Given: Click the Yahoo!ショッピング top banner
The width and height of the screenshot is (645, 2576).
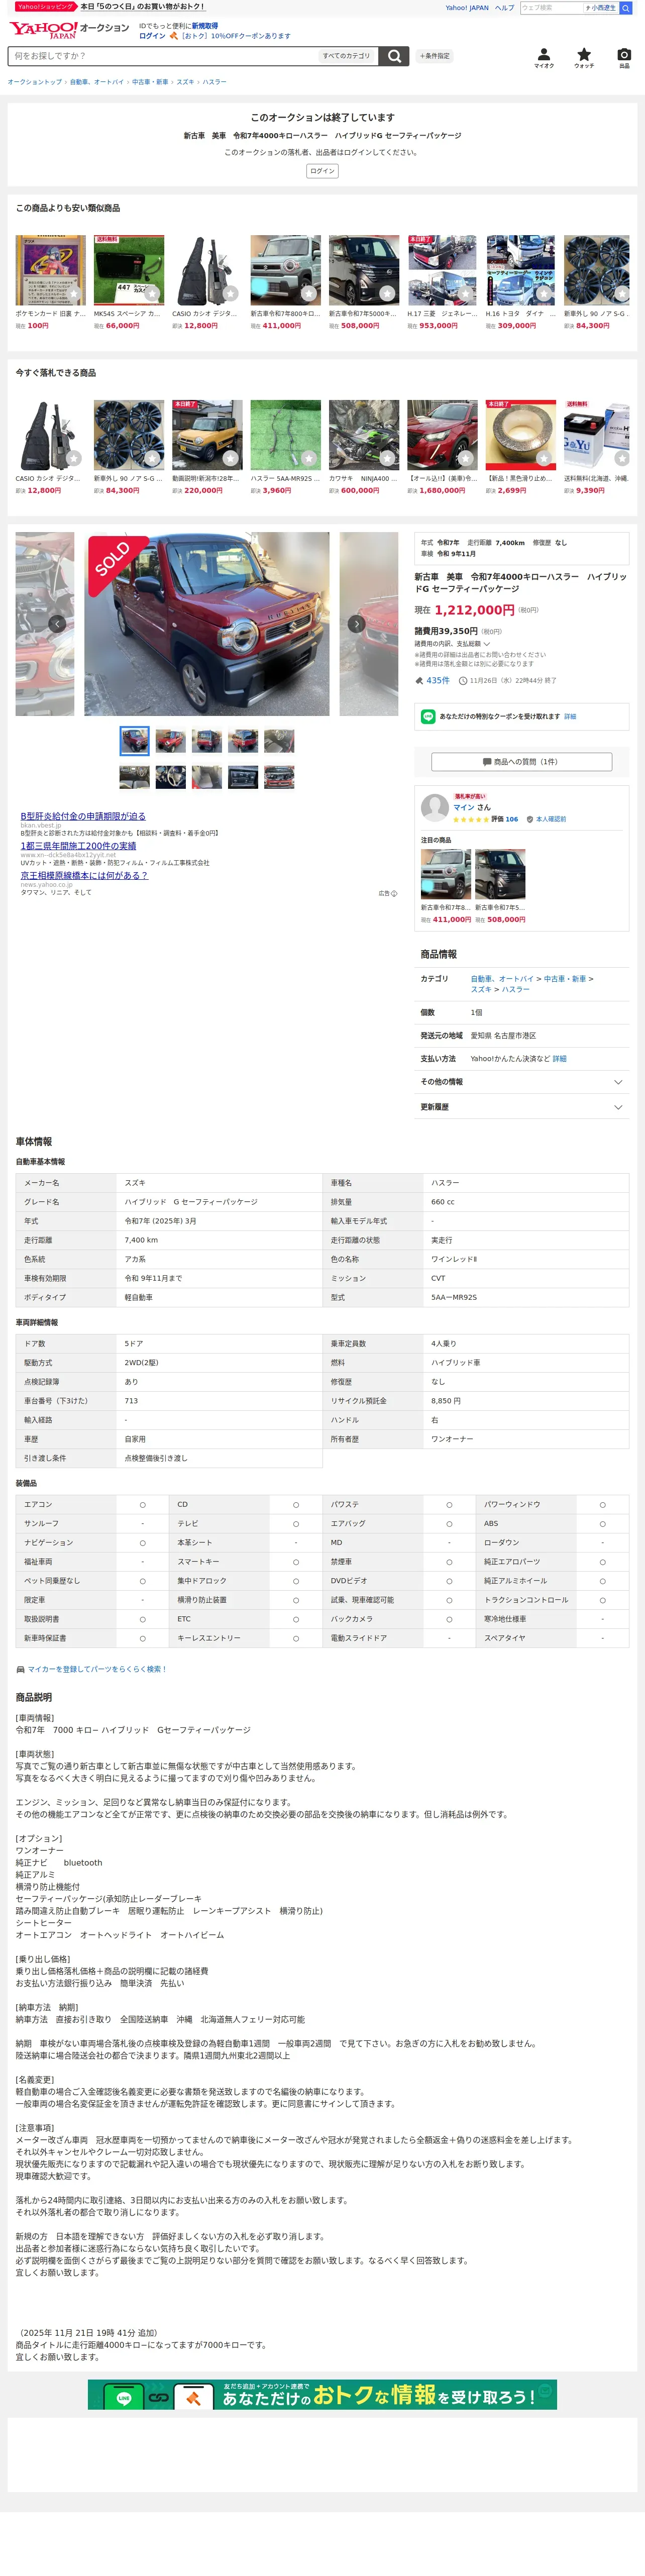Looking at the screenshot, I should 110,7.
